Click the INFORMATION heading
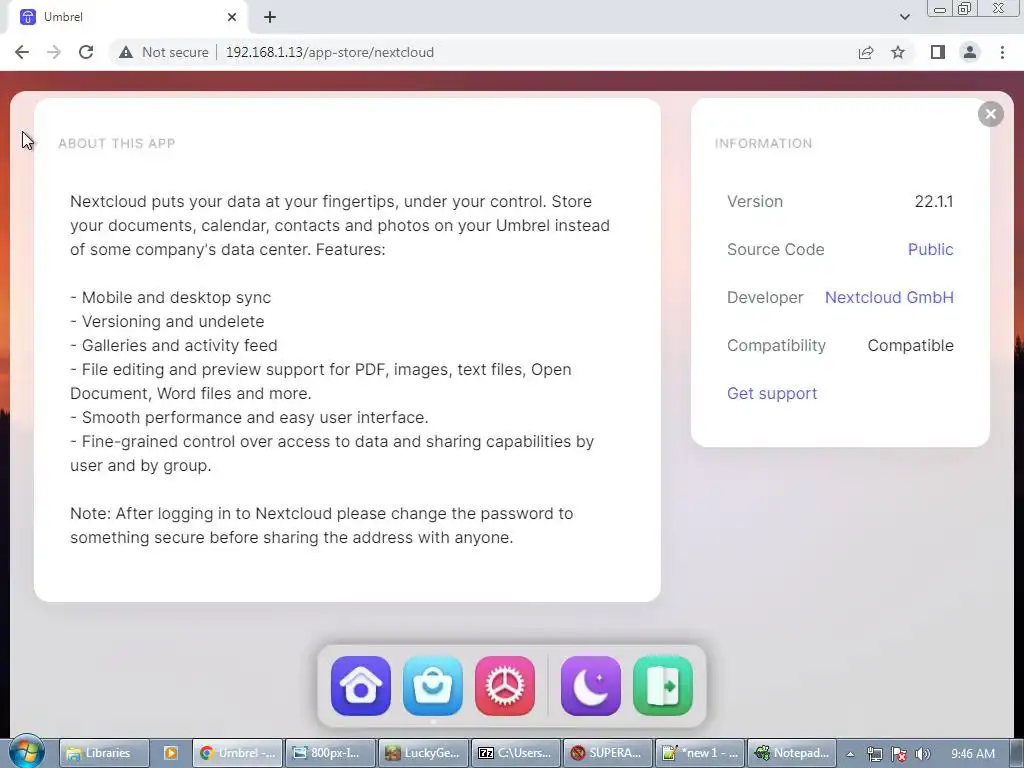The height and width of the screenshot is (768, 1024). pos(763,144)
